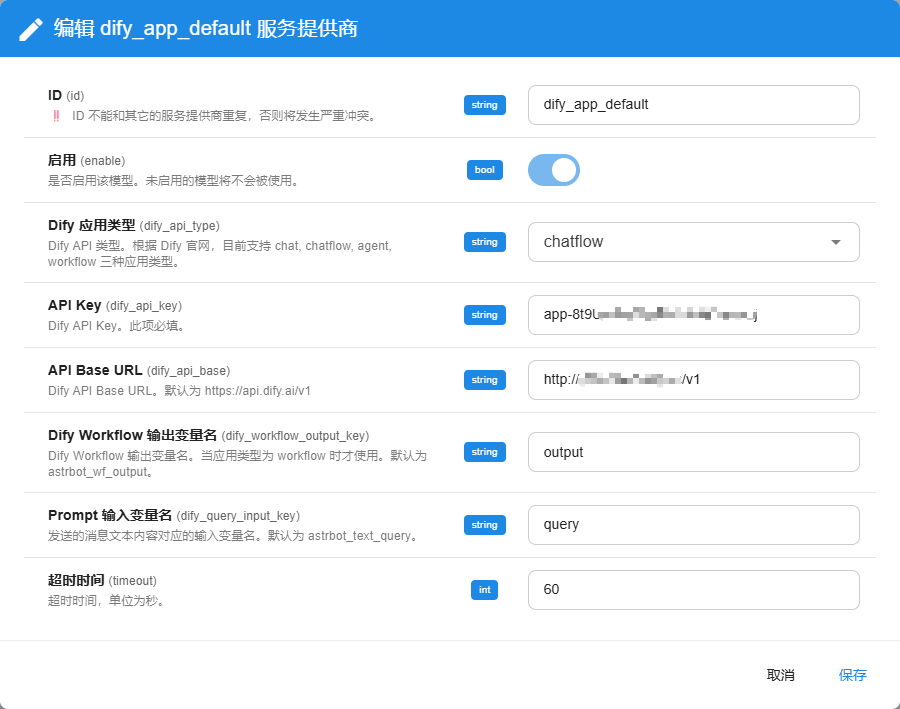Click the red warning marks under ID
This screenshot has height=709, width=900.
[x=56, y=116]
